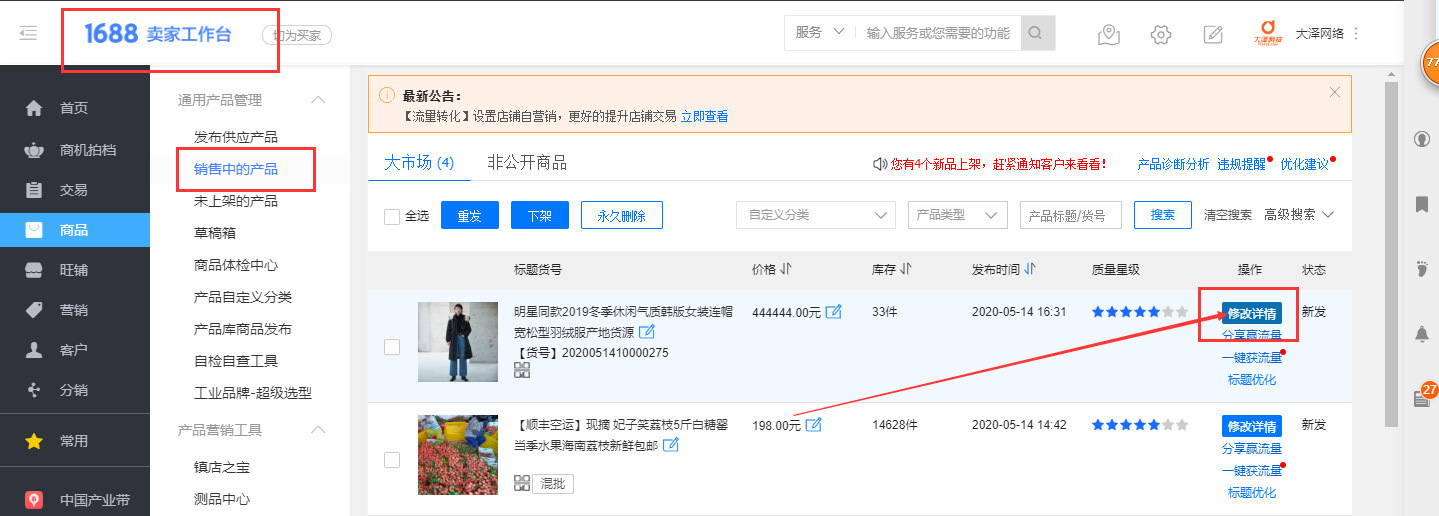Click the 切为买家 switch button

296,35
